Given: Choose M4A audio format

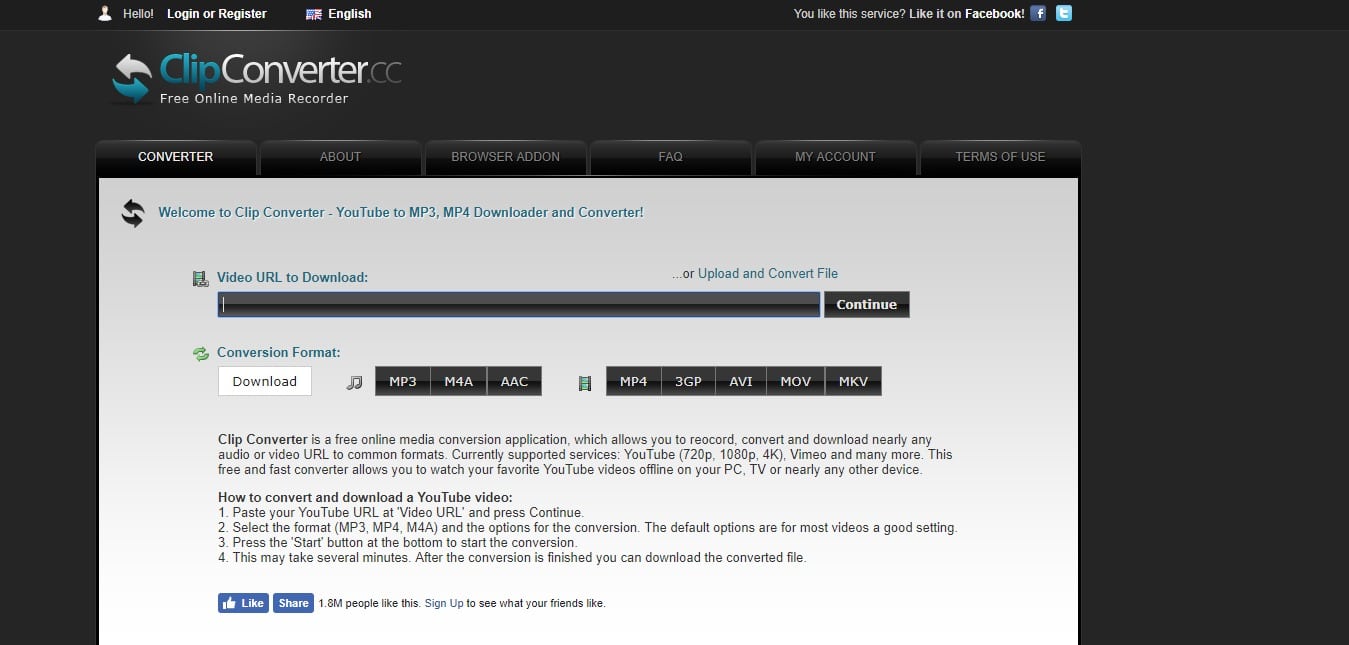Looking at the screenshot, I should (x=459, y=381).
